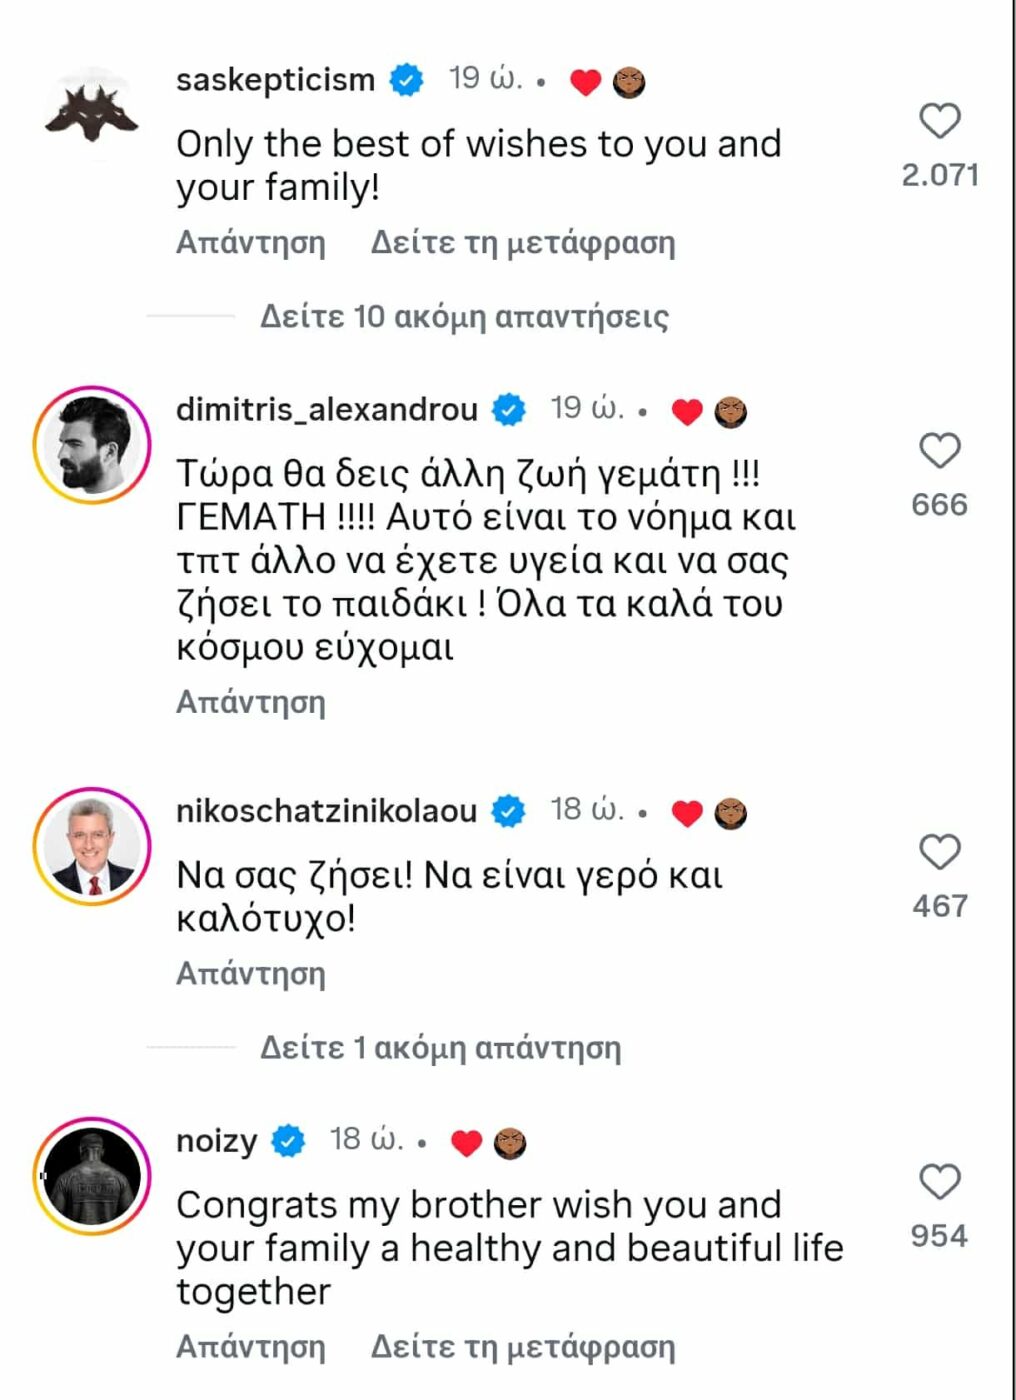Viewport: 1016px width, 1400px height.
Task: View nikoschatzinikolaou's story avatar
Action: click(x=92, y=846)
